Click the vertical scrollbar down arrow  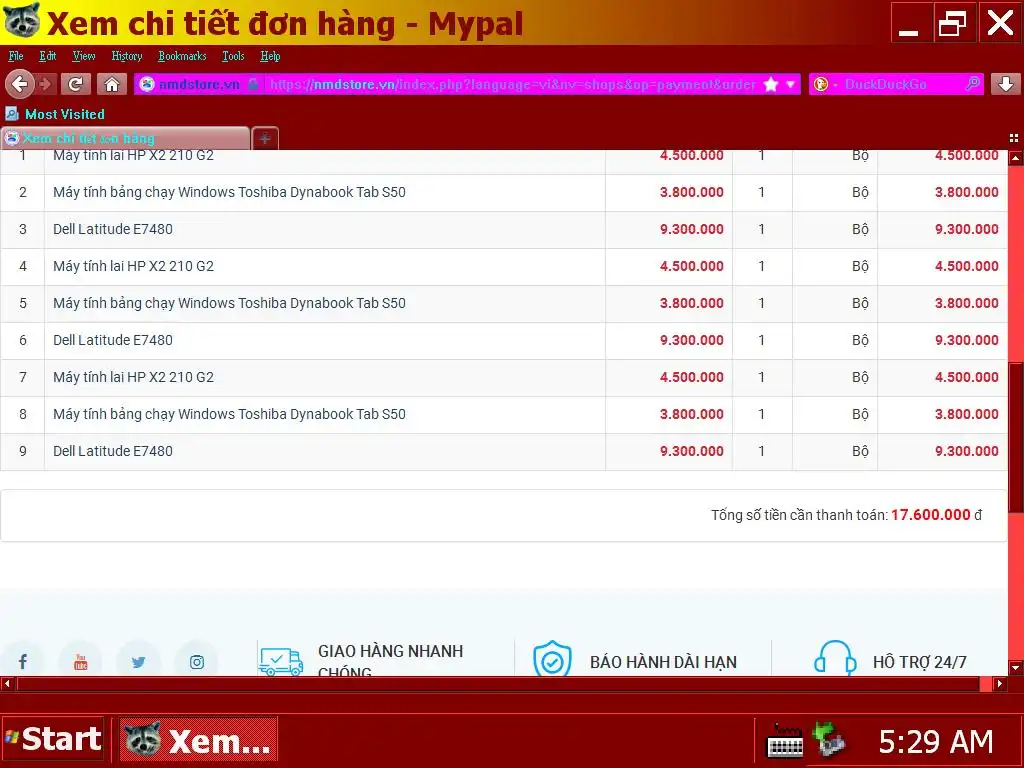point(1016,668)
